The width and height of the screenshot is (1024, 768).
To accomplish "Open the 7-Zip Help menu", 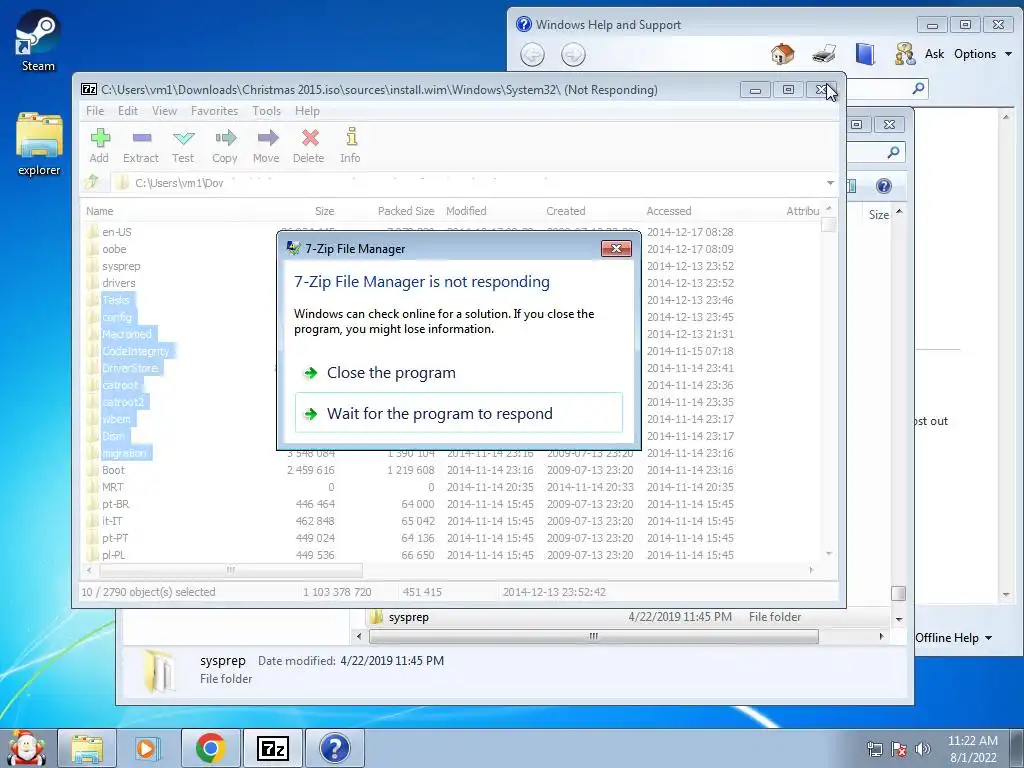I will tap(307, 111).
